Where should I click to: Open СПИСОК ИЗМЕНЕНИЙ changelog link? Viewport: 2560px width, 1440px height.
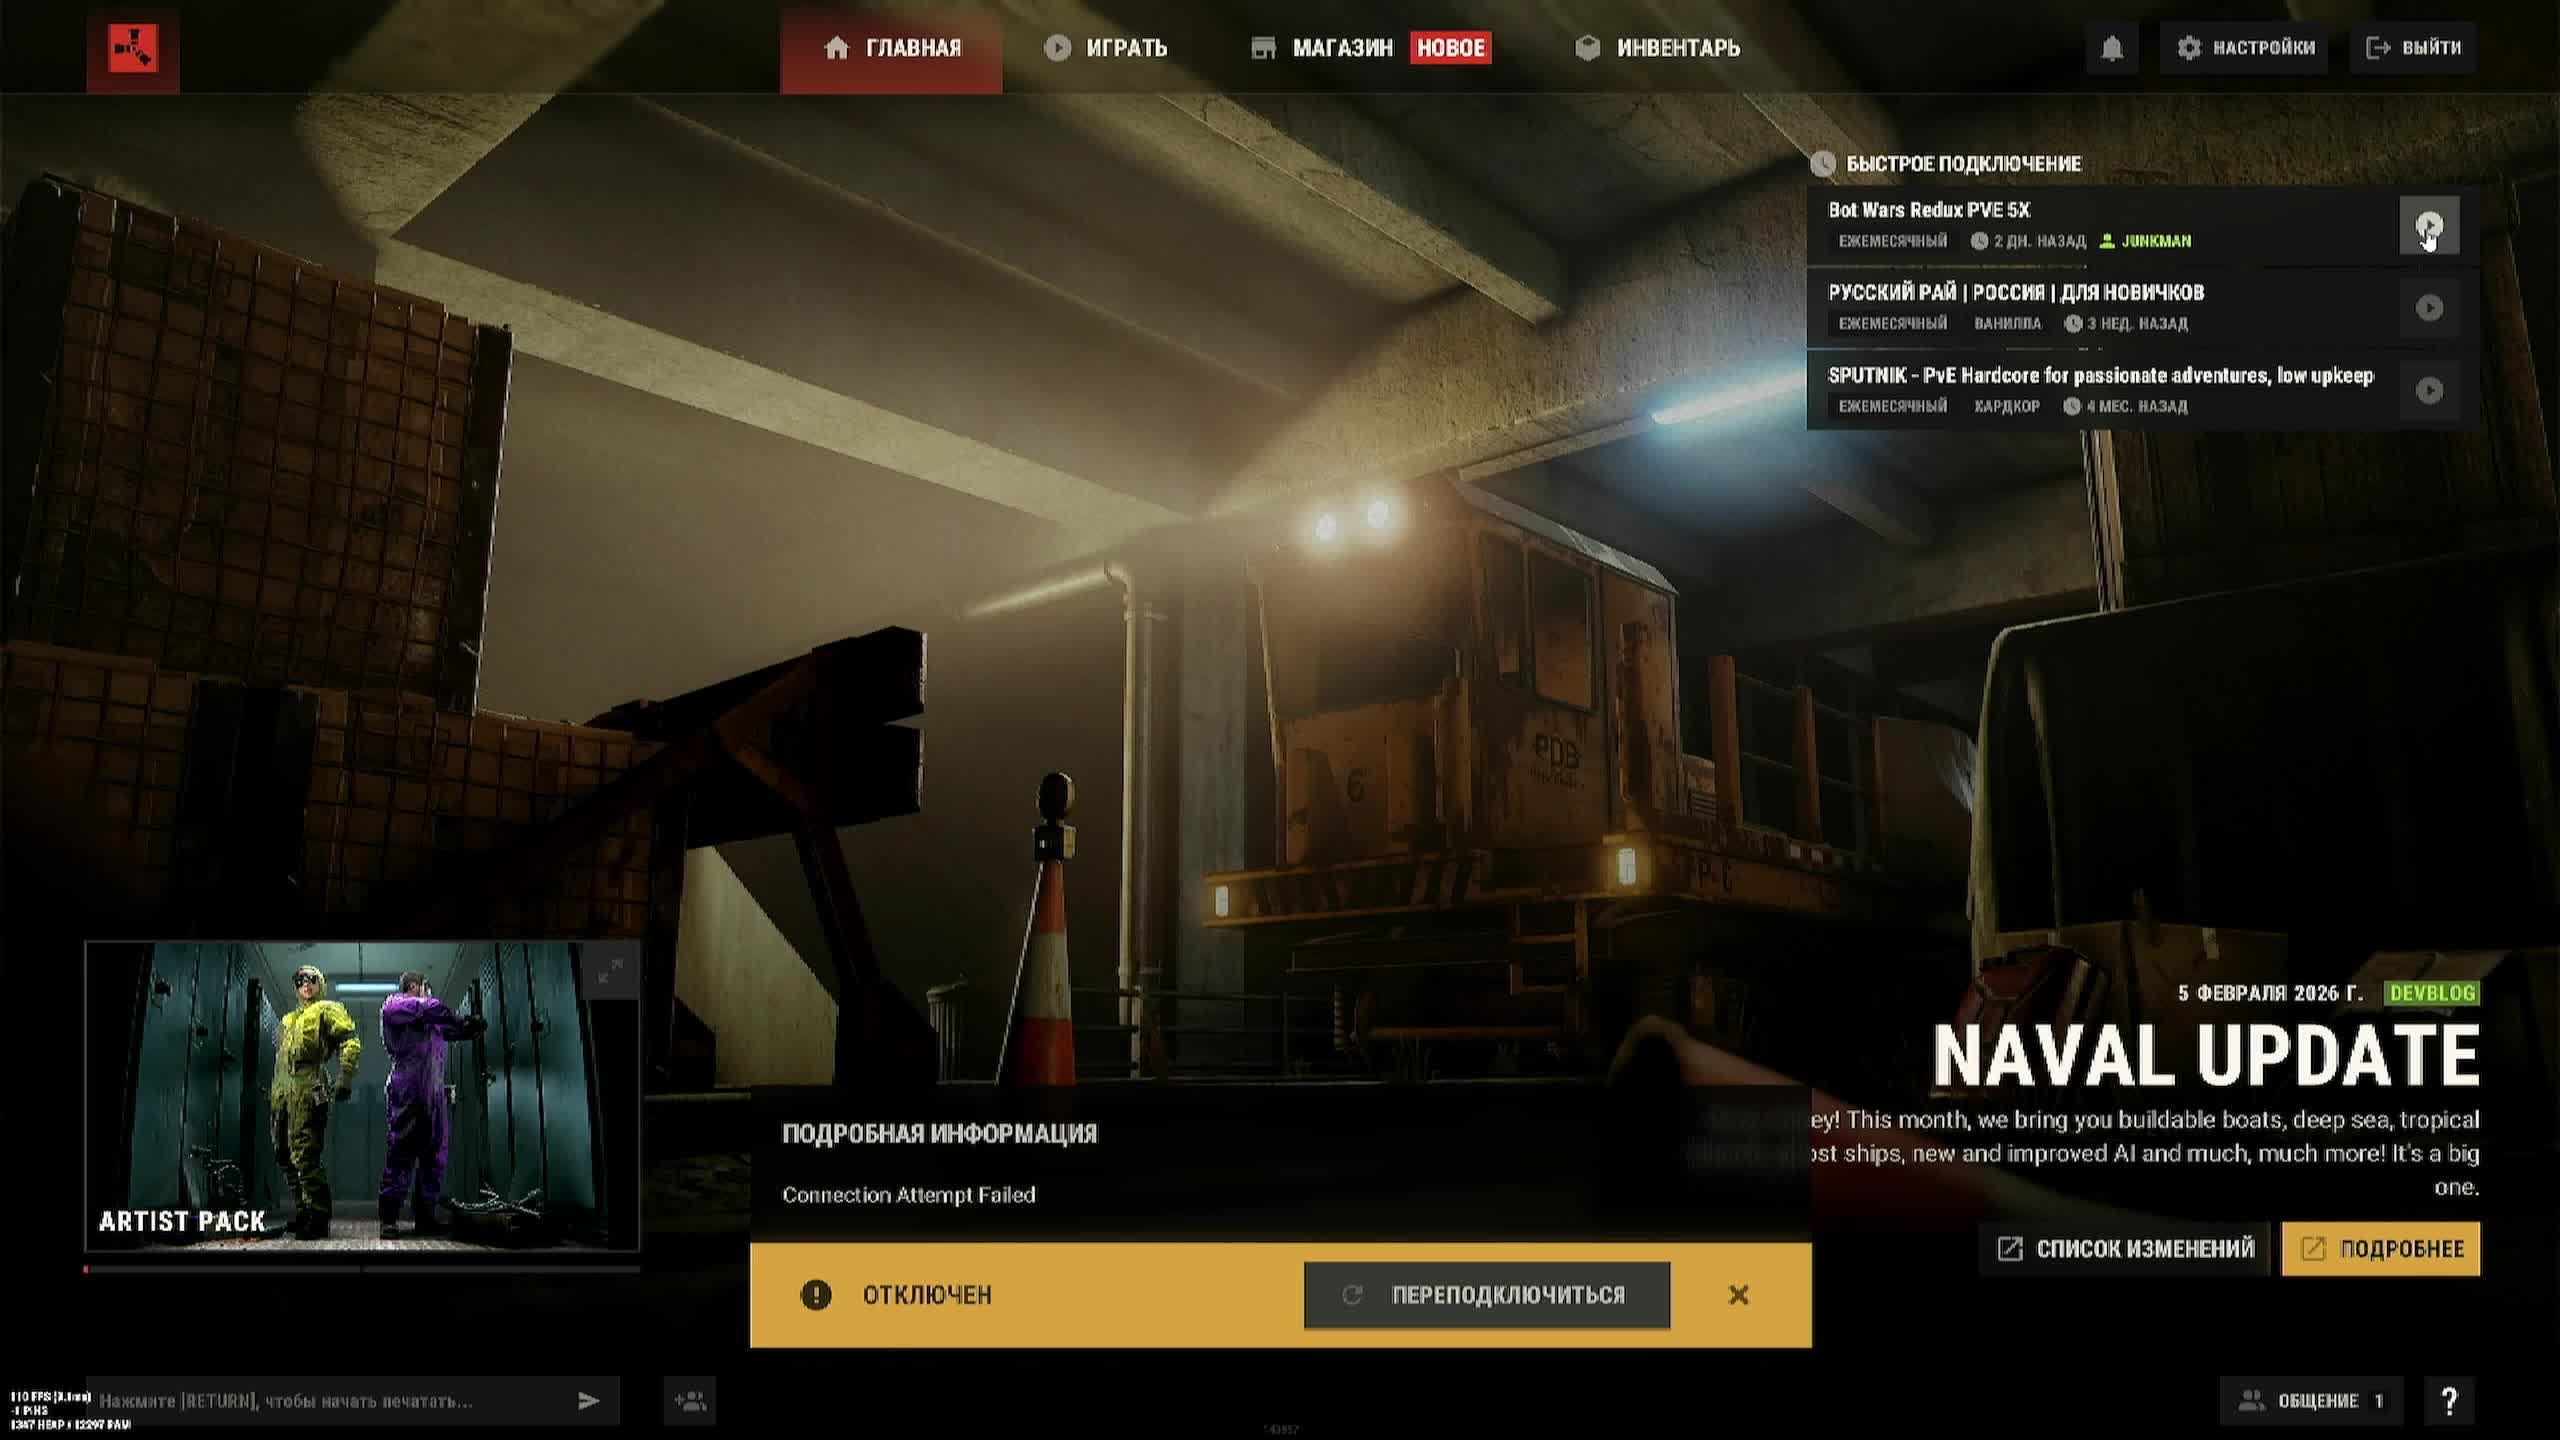pos(2125,1248)
